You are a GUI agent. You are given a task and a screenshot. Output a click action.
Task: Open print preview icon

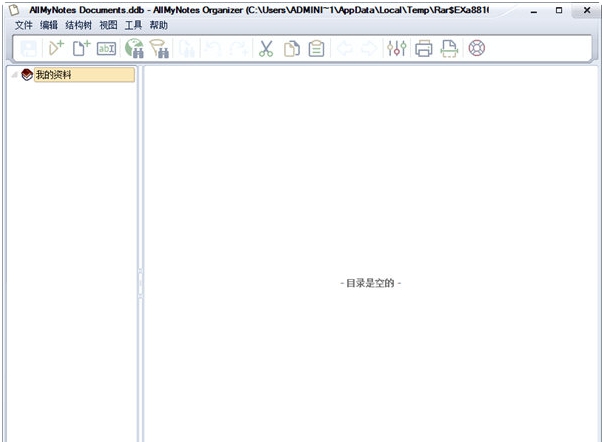point(449,49)
